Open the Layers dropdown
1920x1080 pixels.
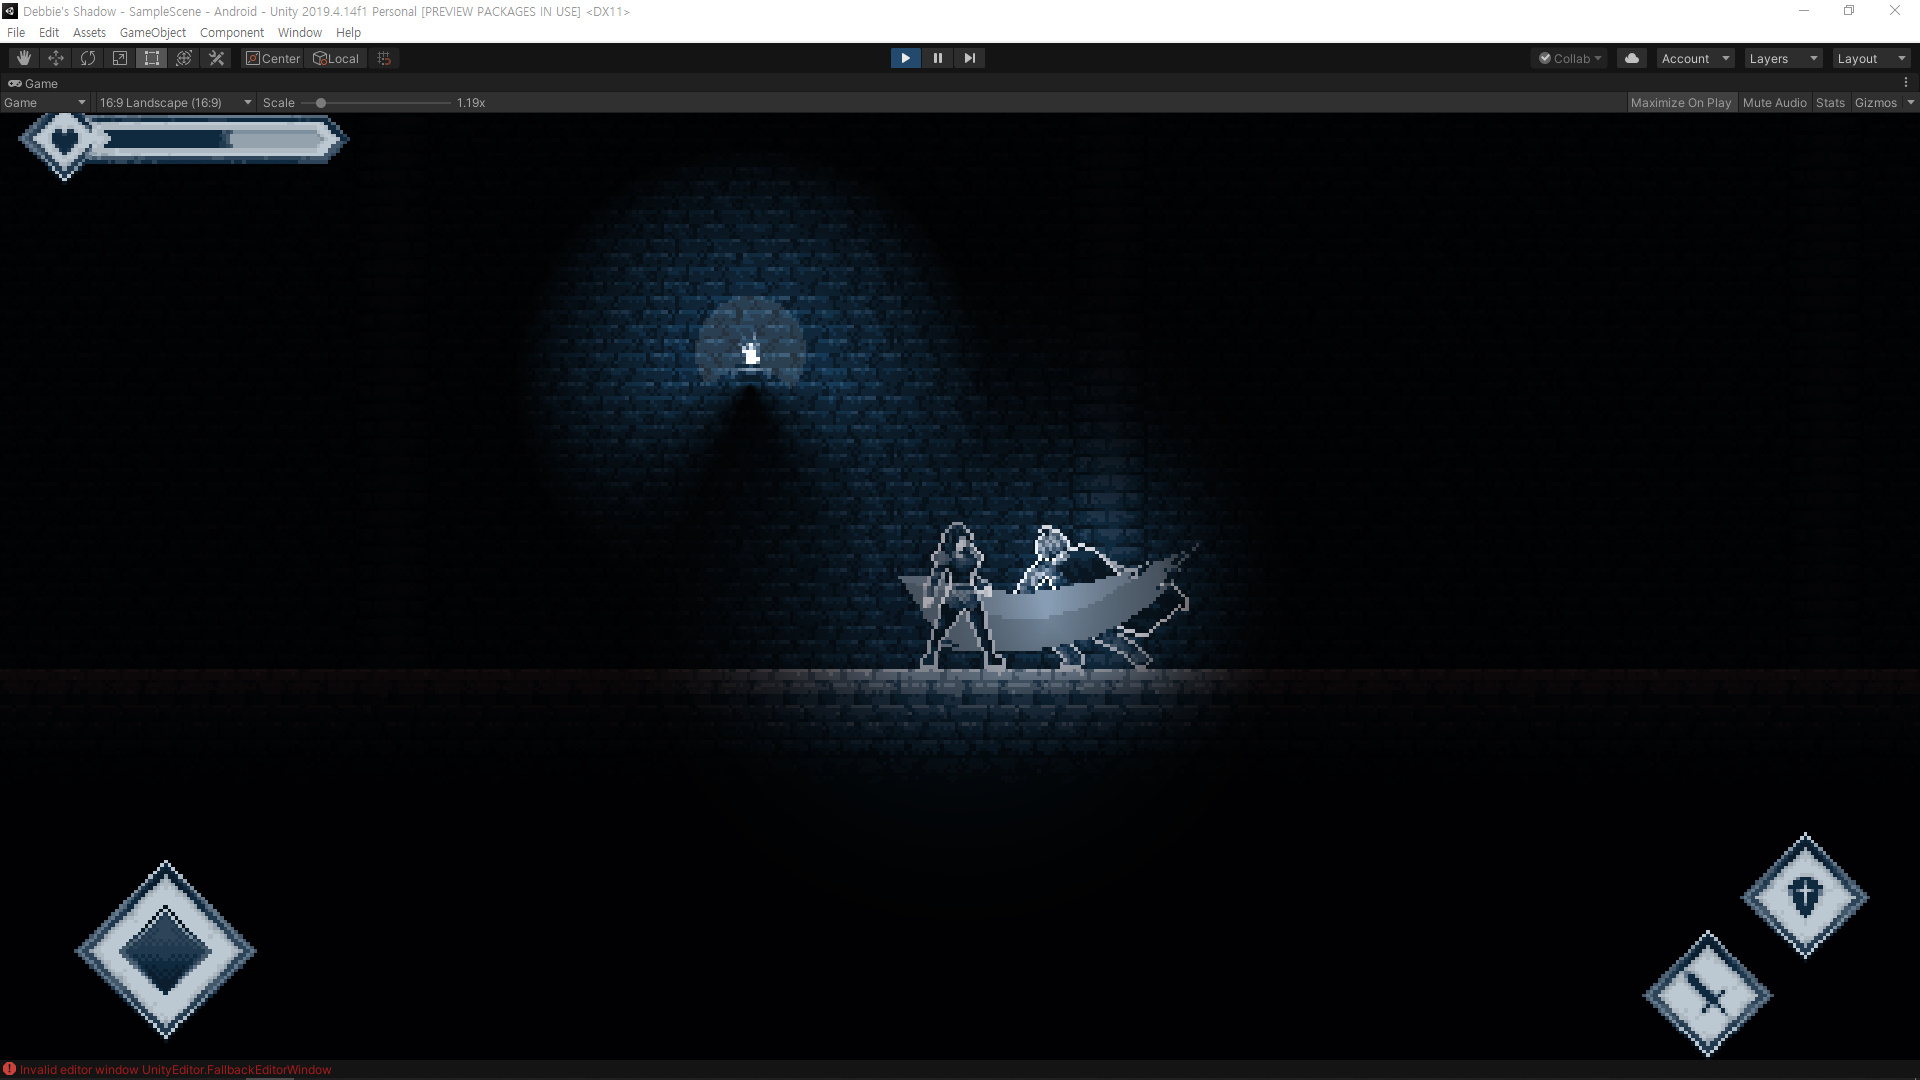[1782, 59]
